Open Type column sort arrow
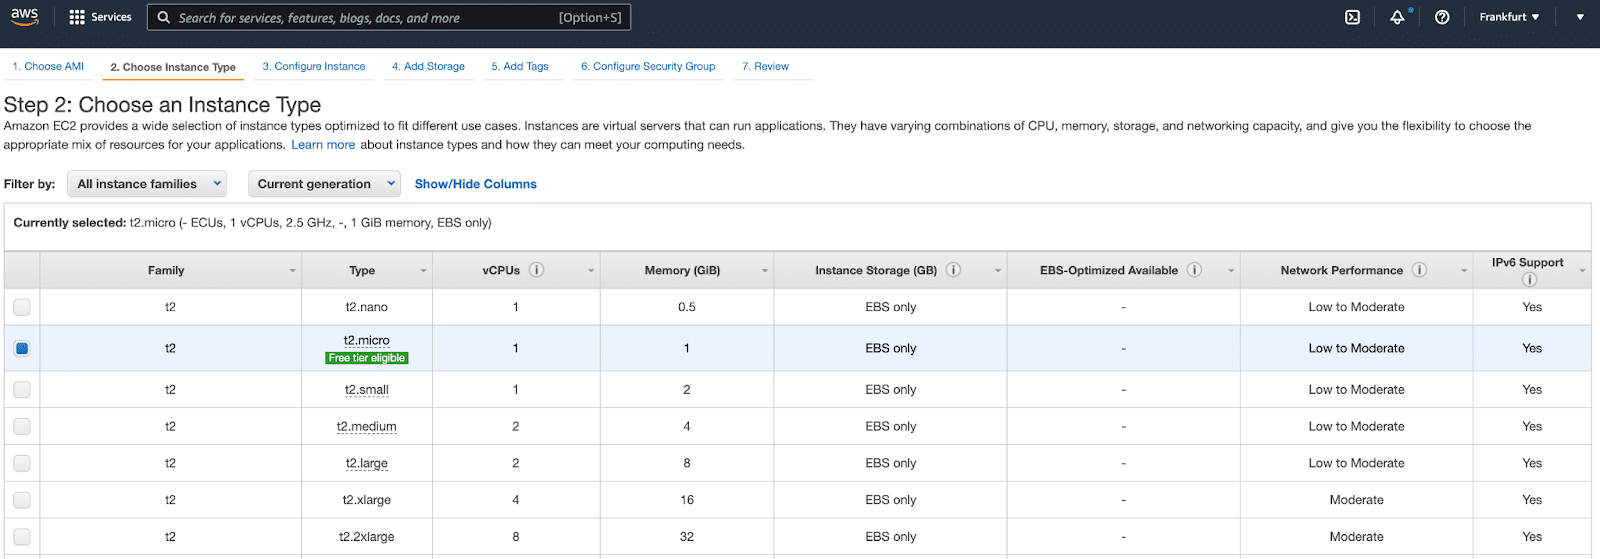This screenshot has height=559, width=1600. click(x=423, y=271)
